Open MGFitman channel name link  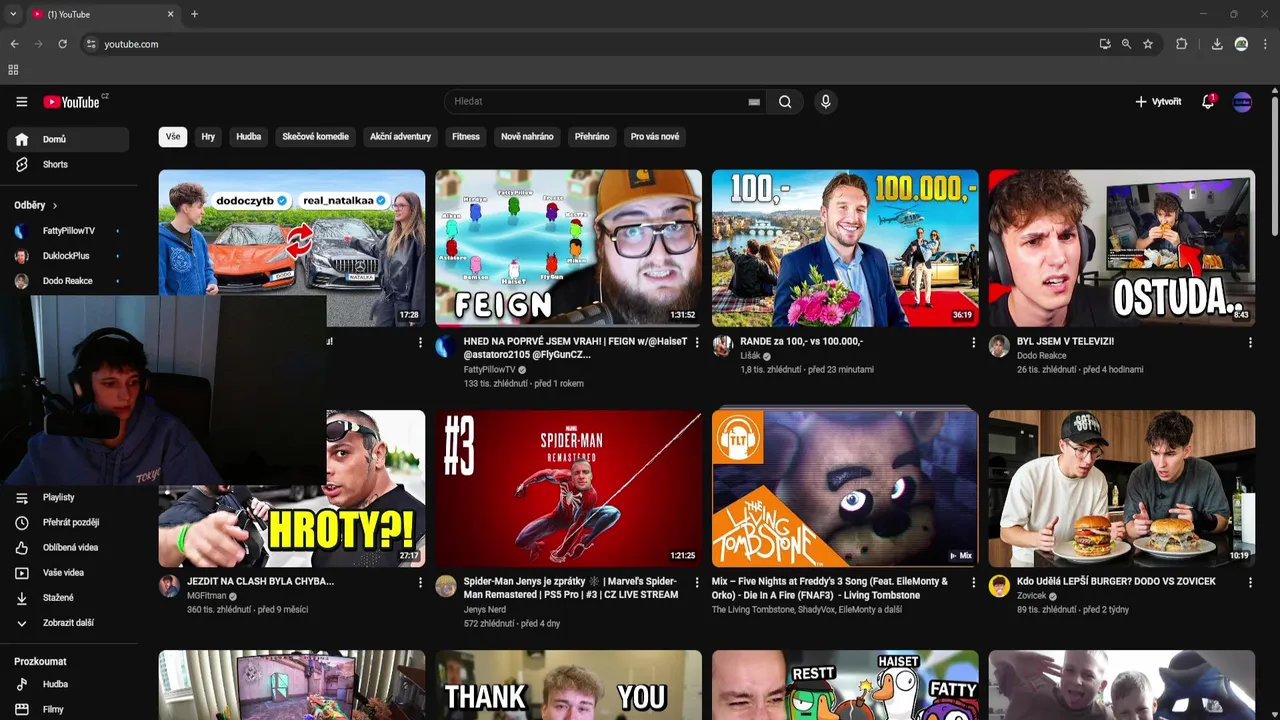(207, 596)
